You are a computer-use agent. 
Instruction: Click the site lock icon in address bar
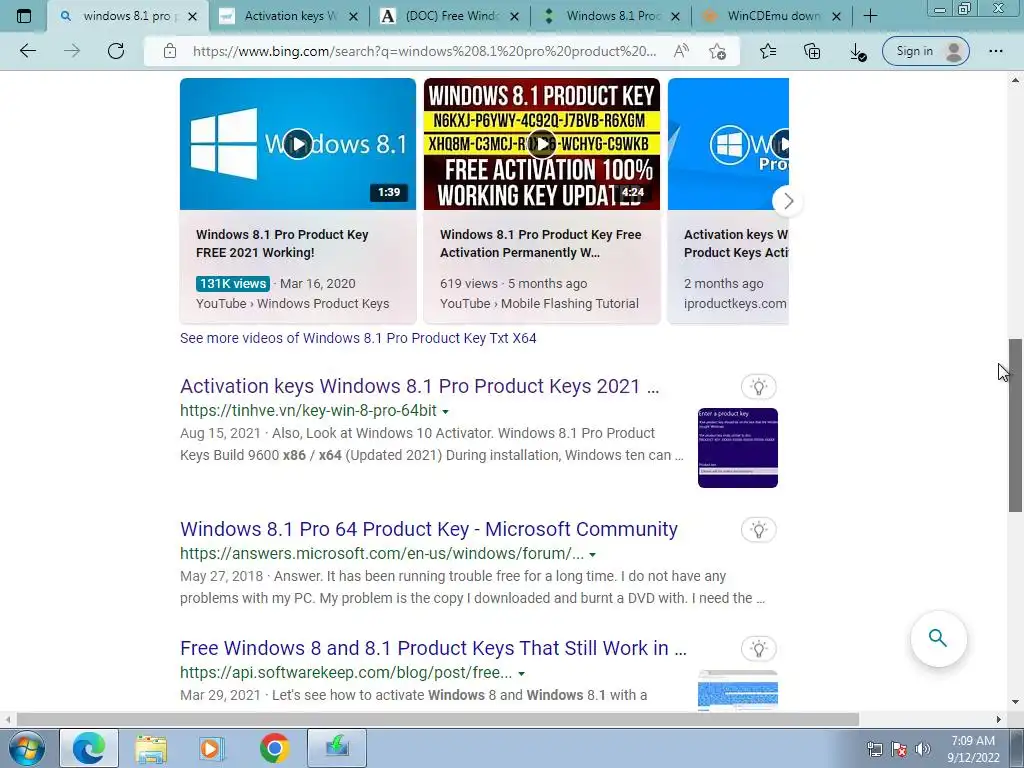pos(170,51)
